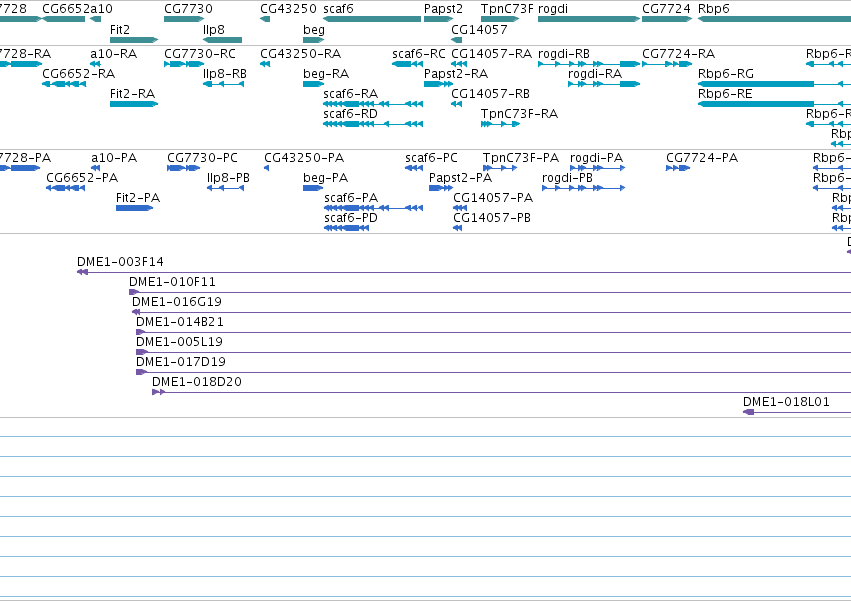Viewport: 851px width, 601px height.
Task: Select protein TpnC73F-PA
Action: 500,168
